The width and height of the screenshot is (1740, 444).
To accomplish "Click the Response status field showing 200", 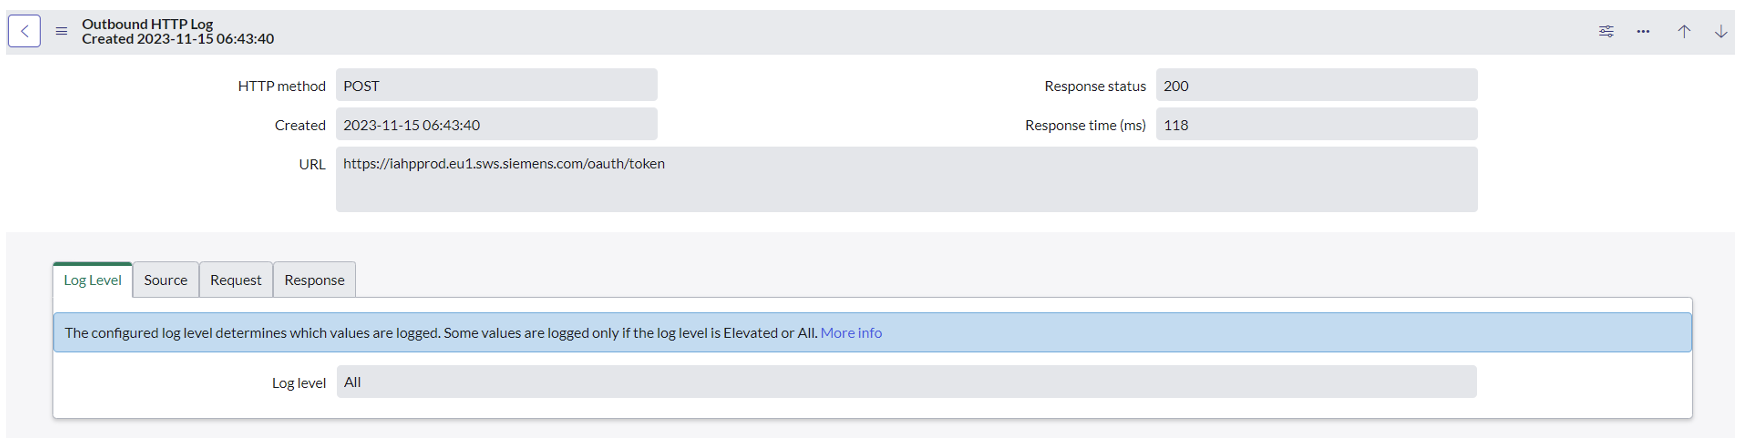I will [x=1317, y=85].
